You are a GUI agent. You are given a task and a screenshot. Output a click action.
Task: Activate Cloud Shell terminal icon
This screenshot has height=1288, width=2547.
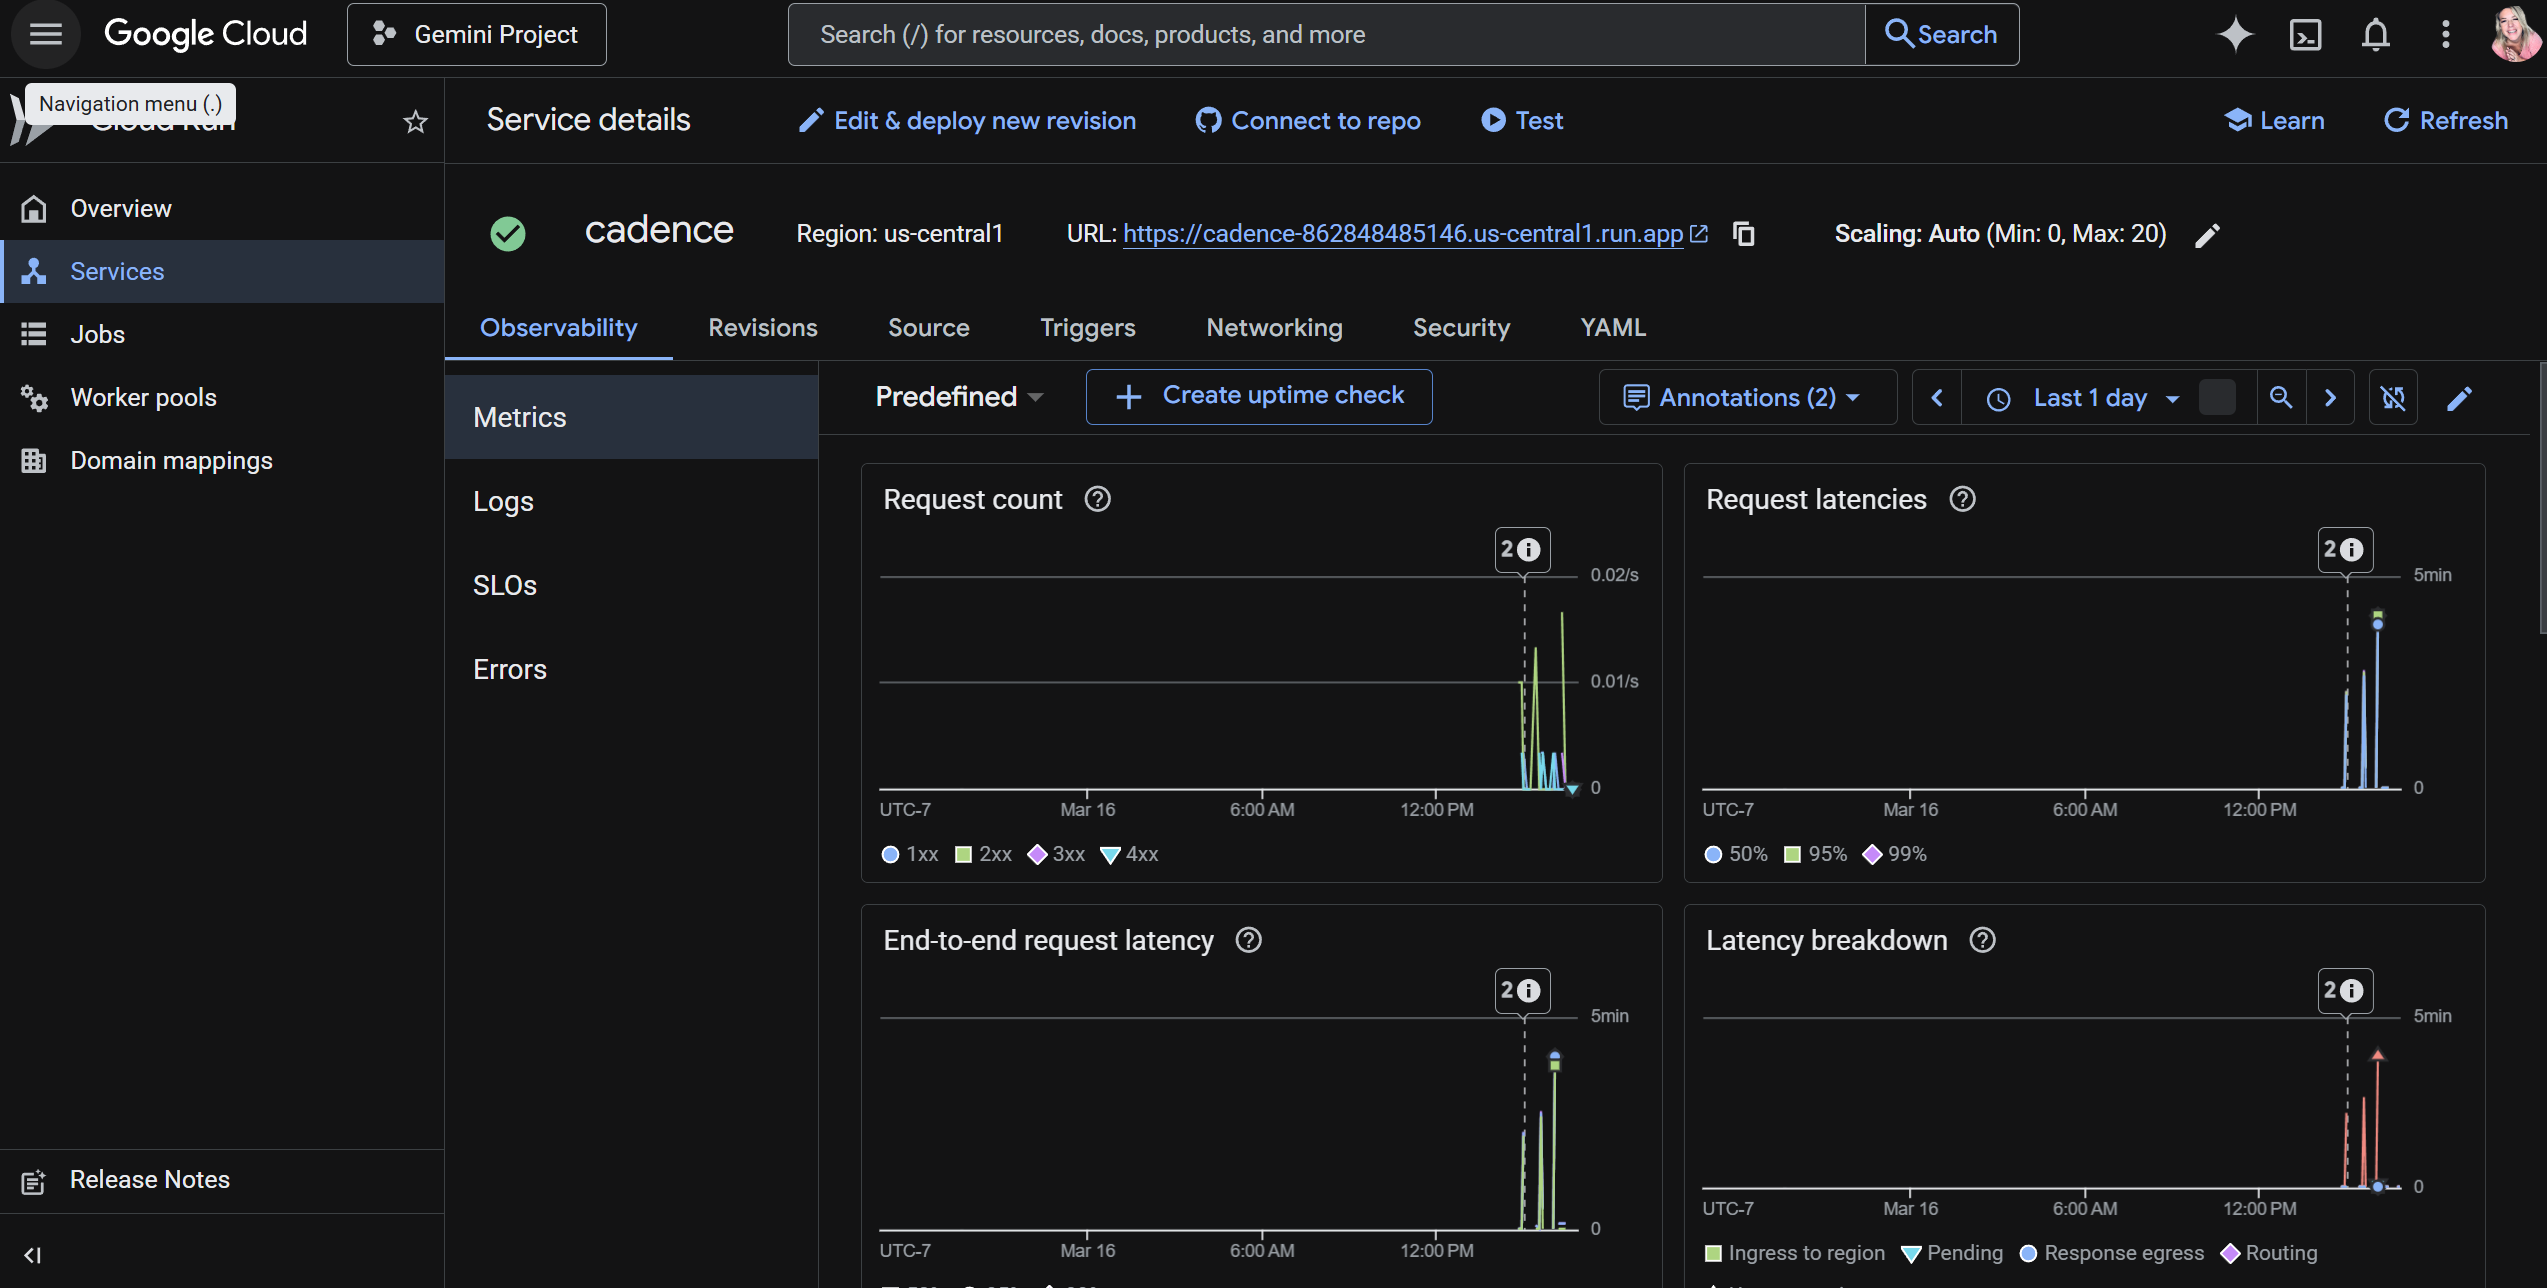click(x=2305, y=34)
